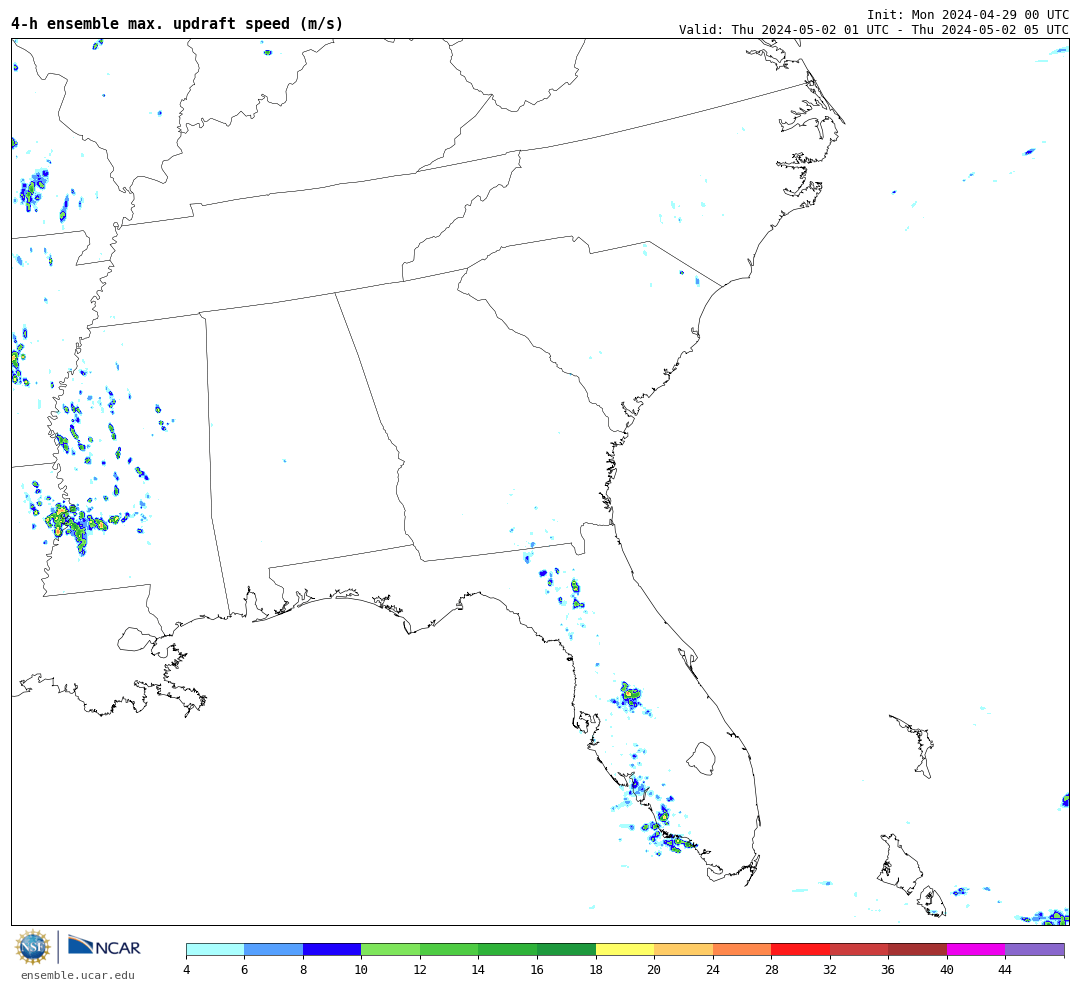Click the green 14-16 color swatch
The height and width of the screenshot is (988, 1080).
click(508, 949)
